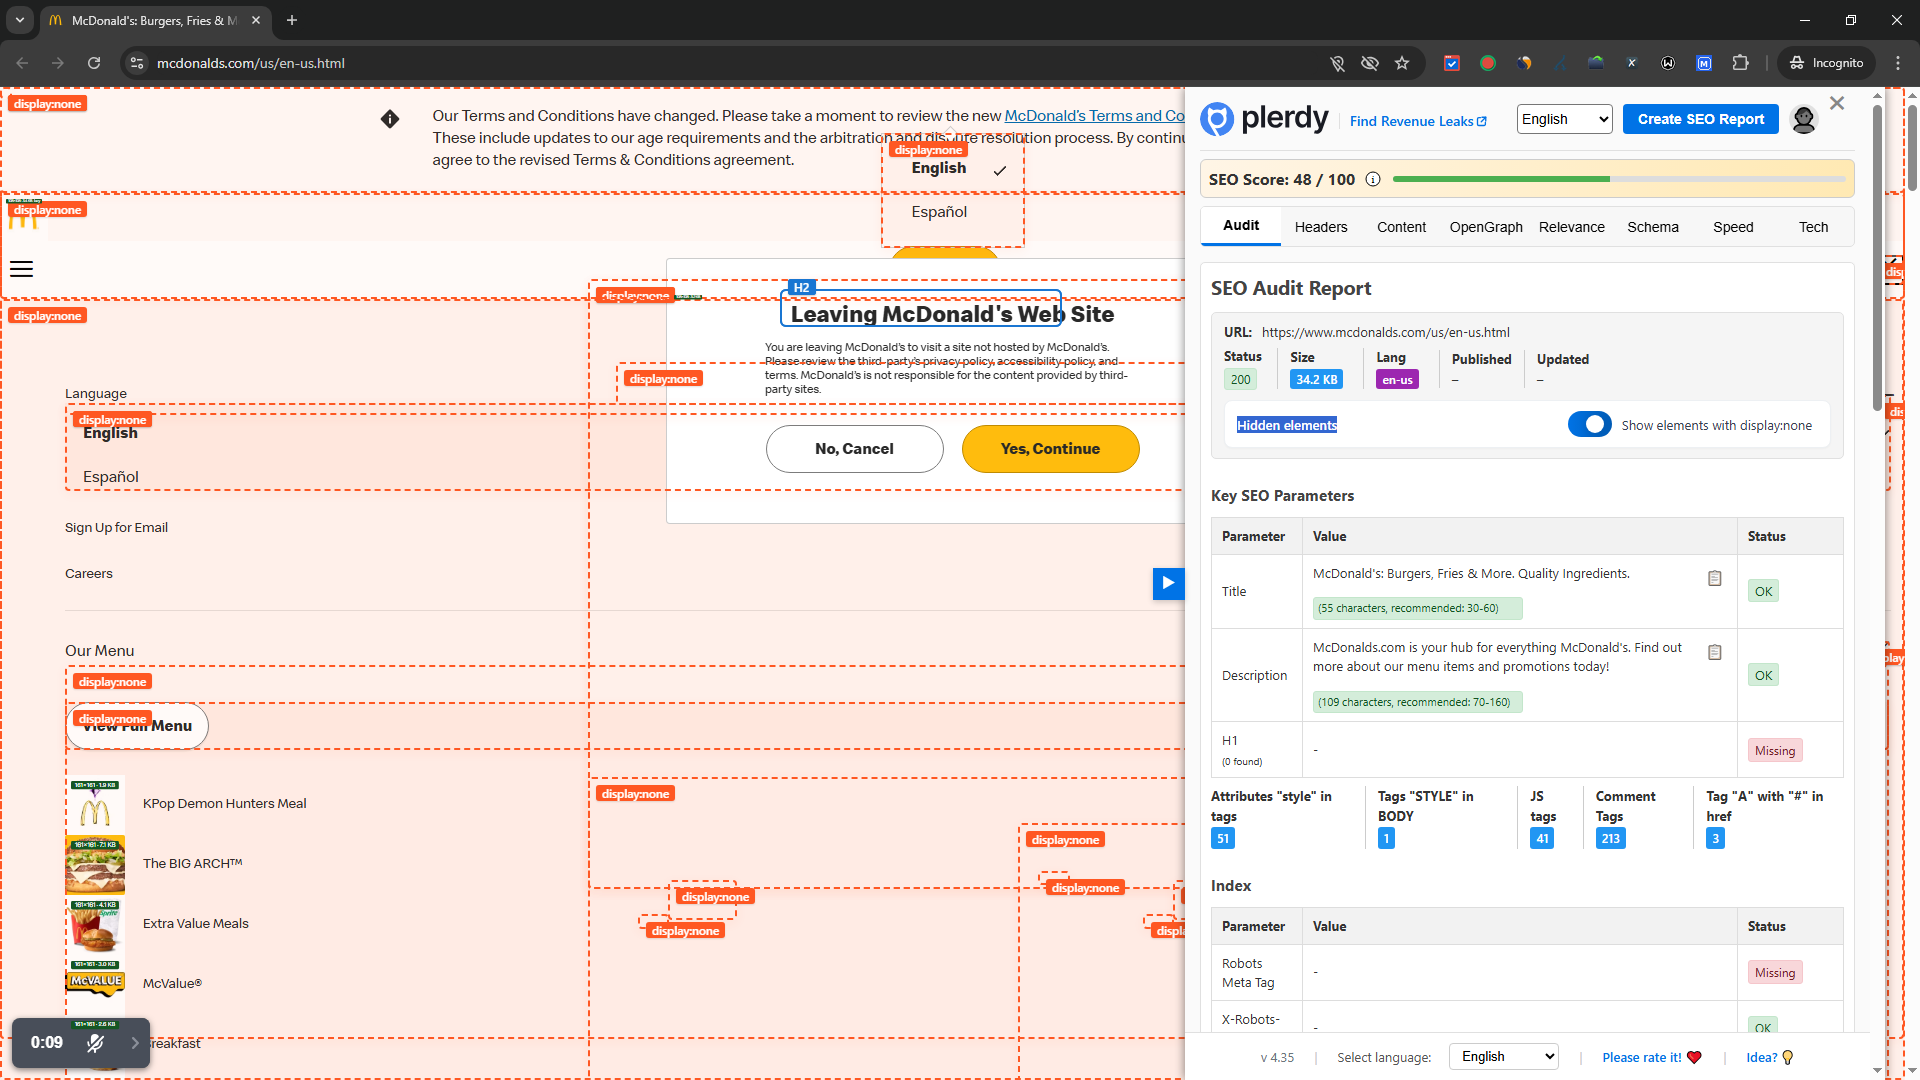Click the SEO Score info icon
Image resolution: width=1920 pixels, height=1080 pixels.
1373,180
